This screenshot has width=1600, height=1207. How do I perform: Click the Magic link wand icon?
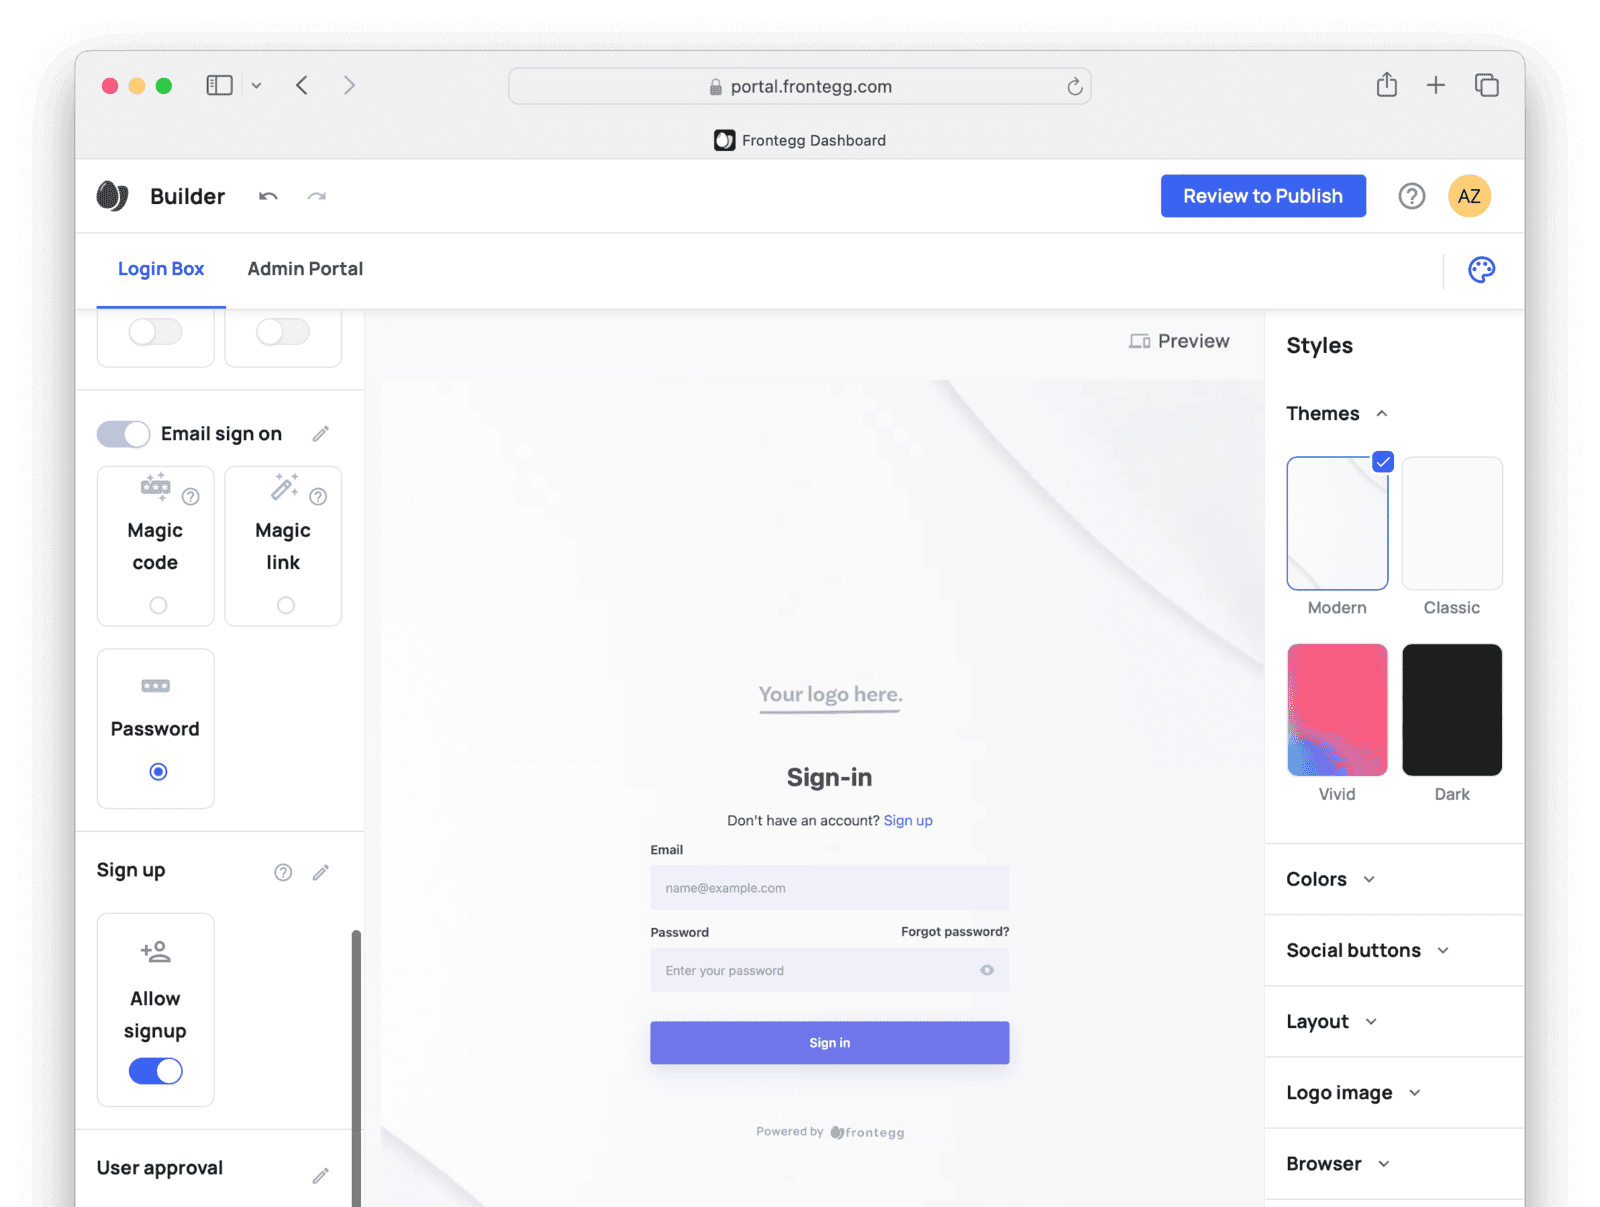pos(284,486)
